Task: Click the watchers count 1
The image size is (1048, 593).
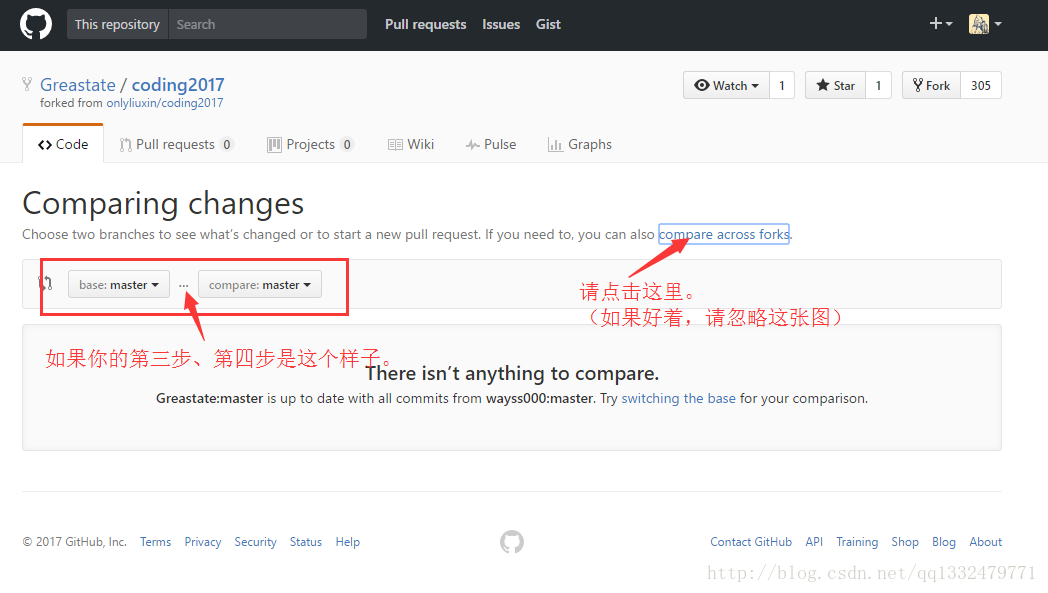Action: 782,86
